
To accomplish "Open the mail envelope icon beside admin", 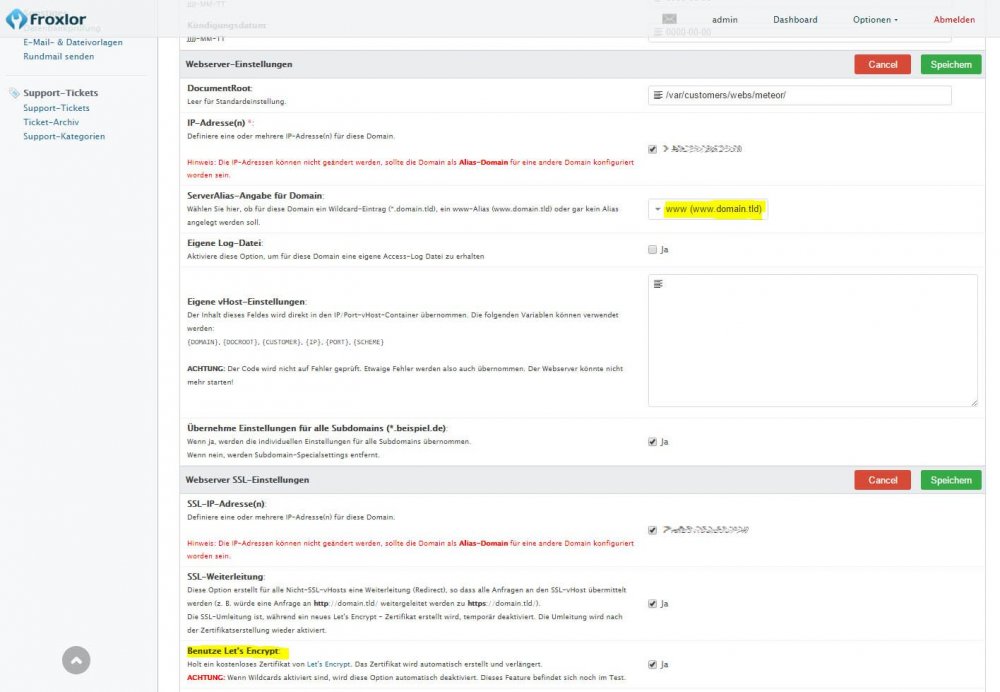I will point(669,19).
